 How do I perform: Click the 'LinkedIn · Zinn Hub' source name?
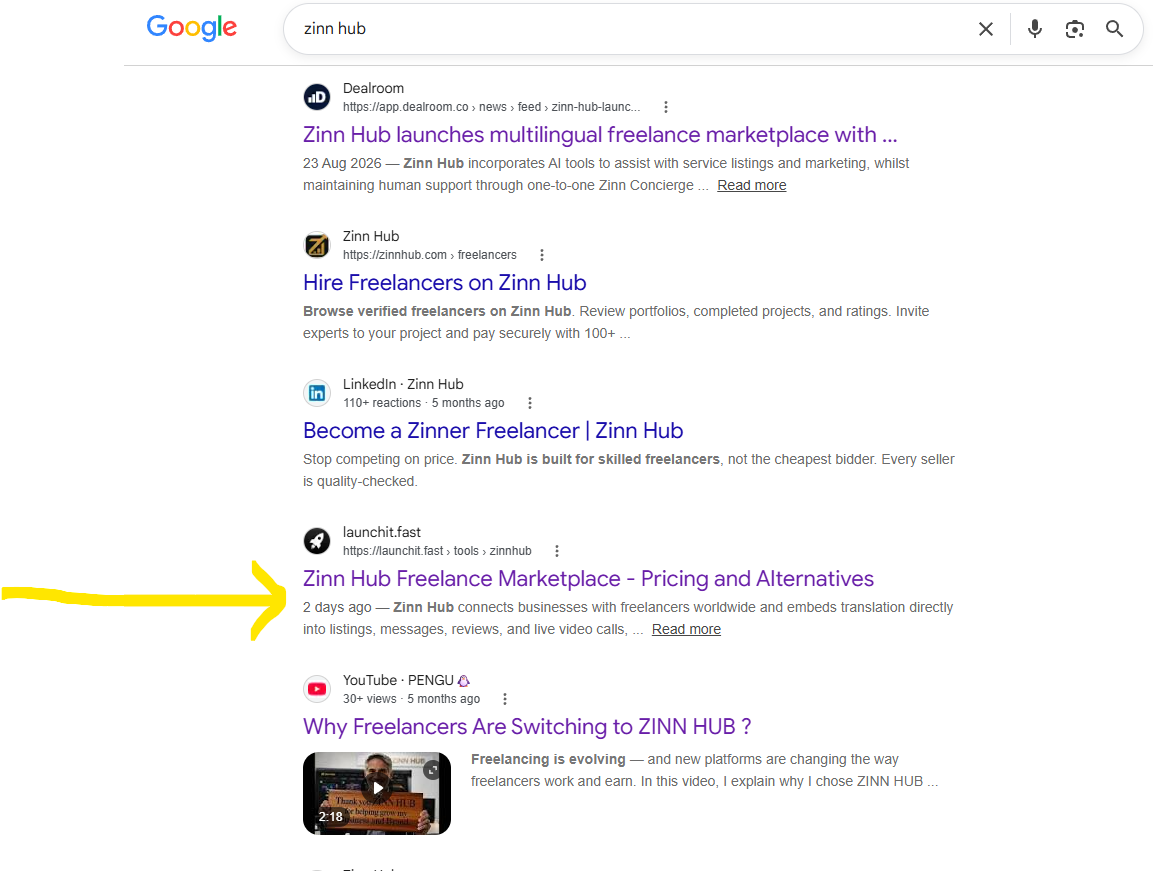click(403, 384)
